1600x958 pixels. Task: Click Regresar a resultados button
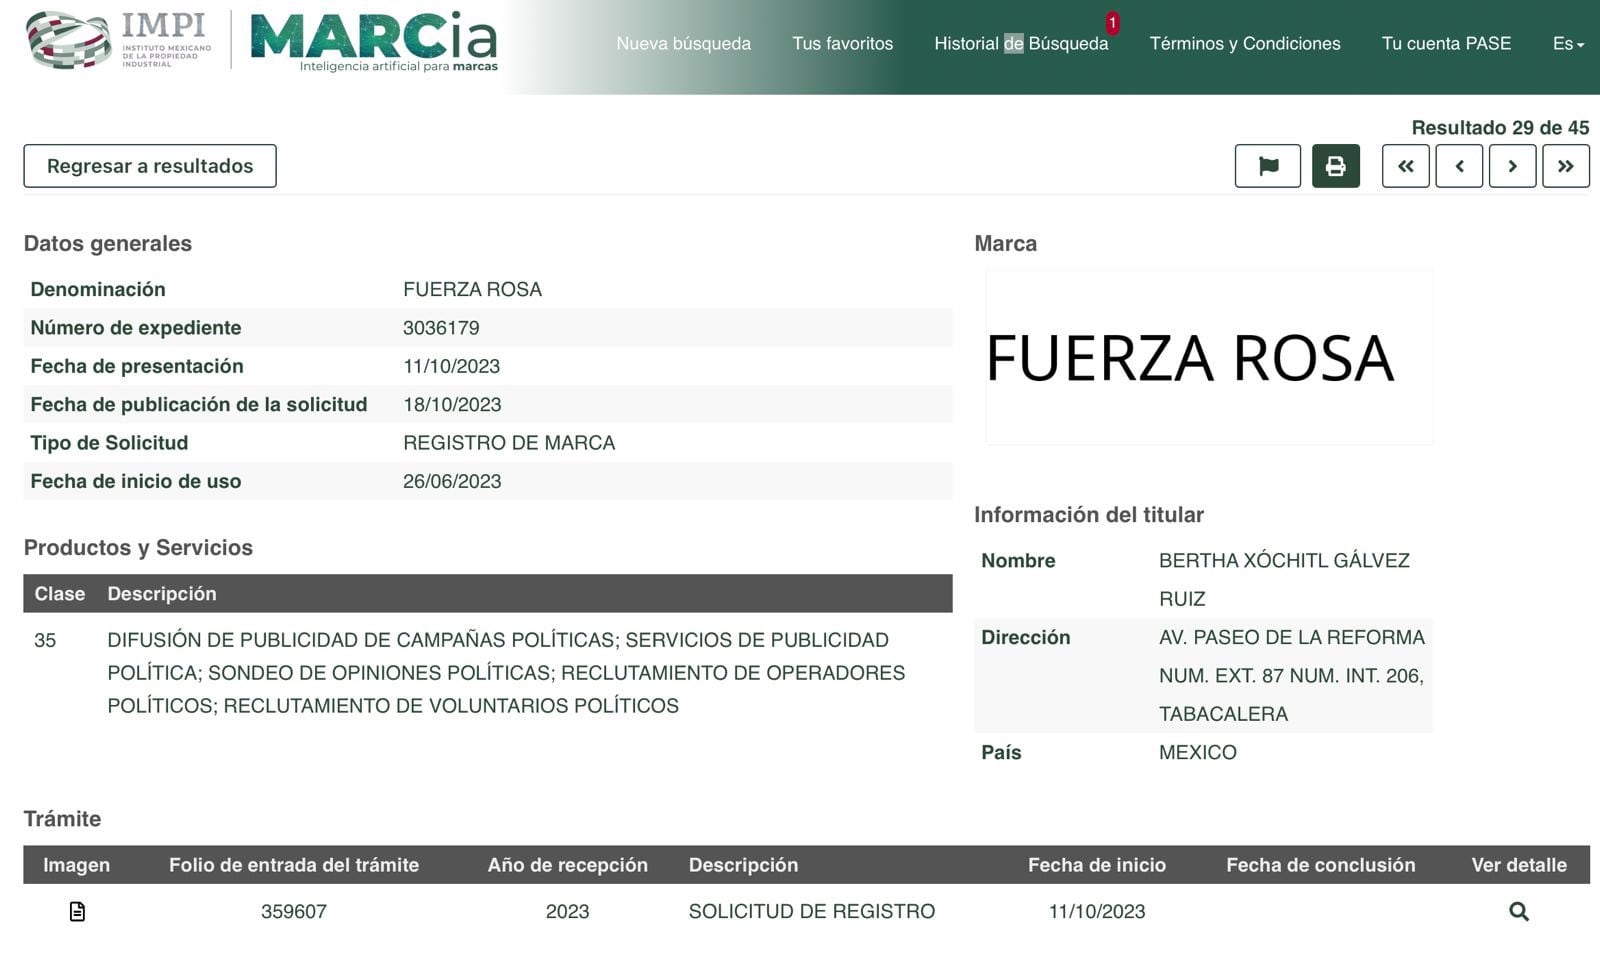pos(150,166)
